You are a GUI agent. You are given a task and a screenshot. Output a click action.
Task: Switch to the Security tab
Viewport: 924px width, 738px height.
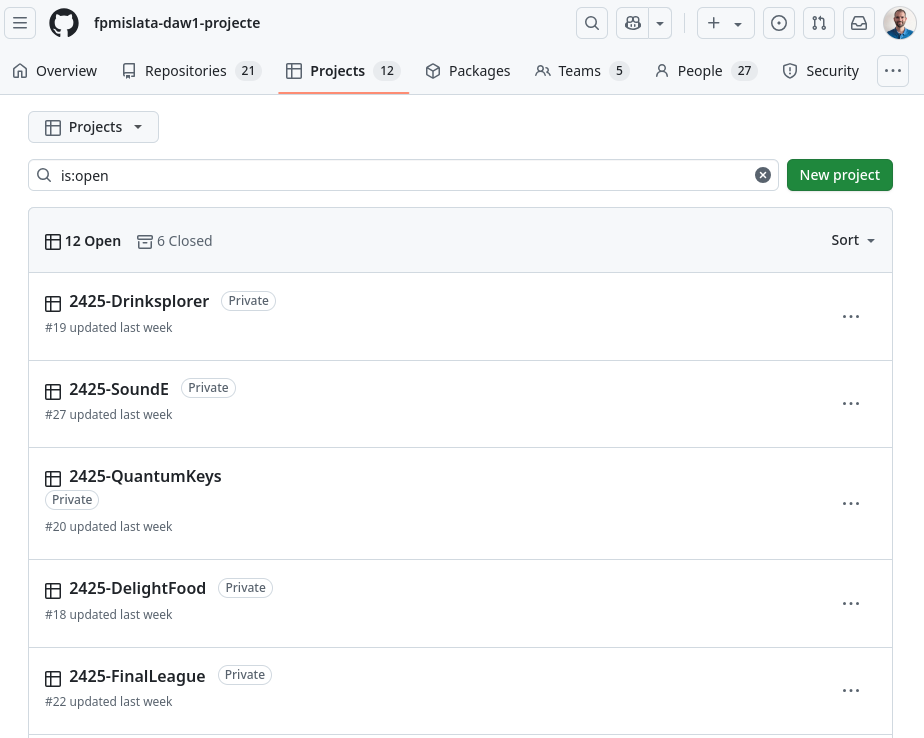820,71
